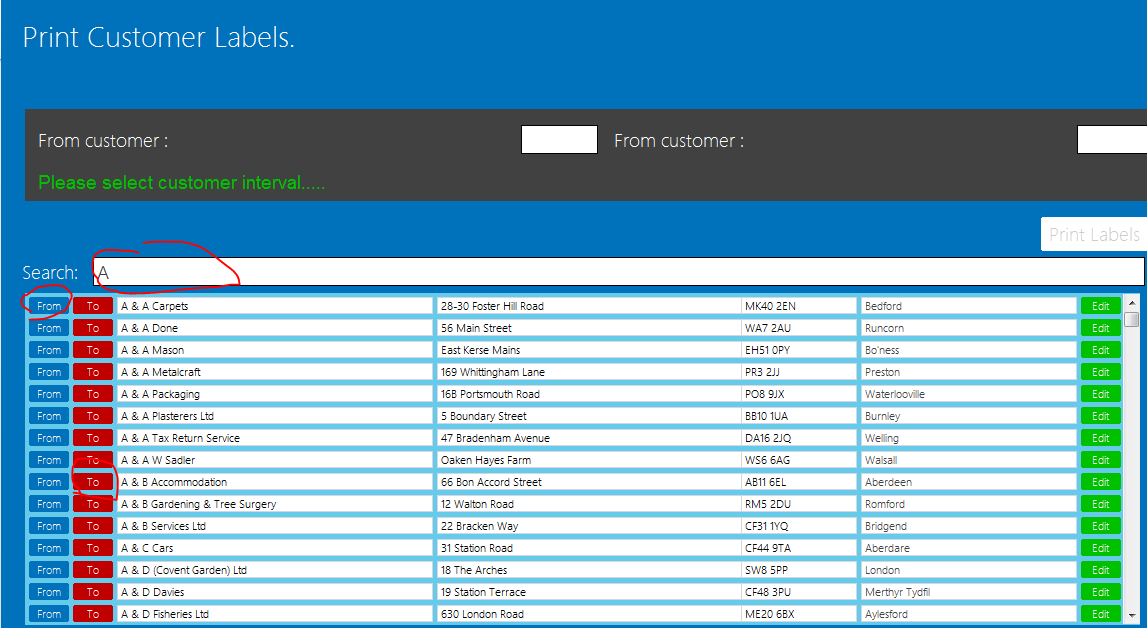Choose To for A & A Metalcraft
The width and height of the screenshot is (1147, 628).
93,372
